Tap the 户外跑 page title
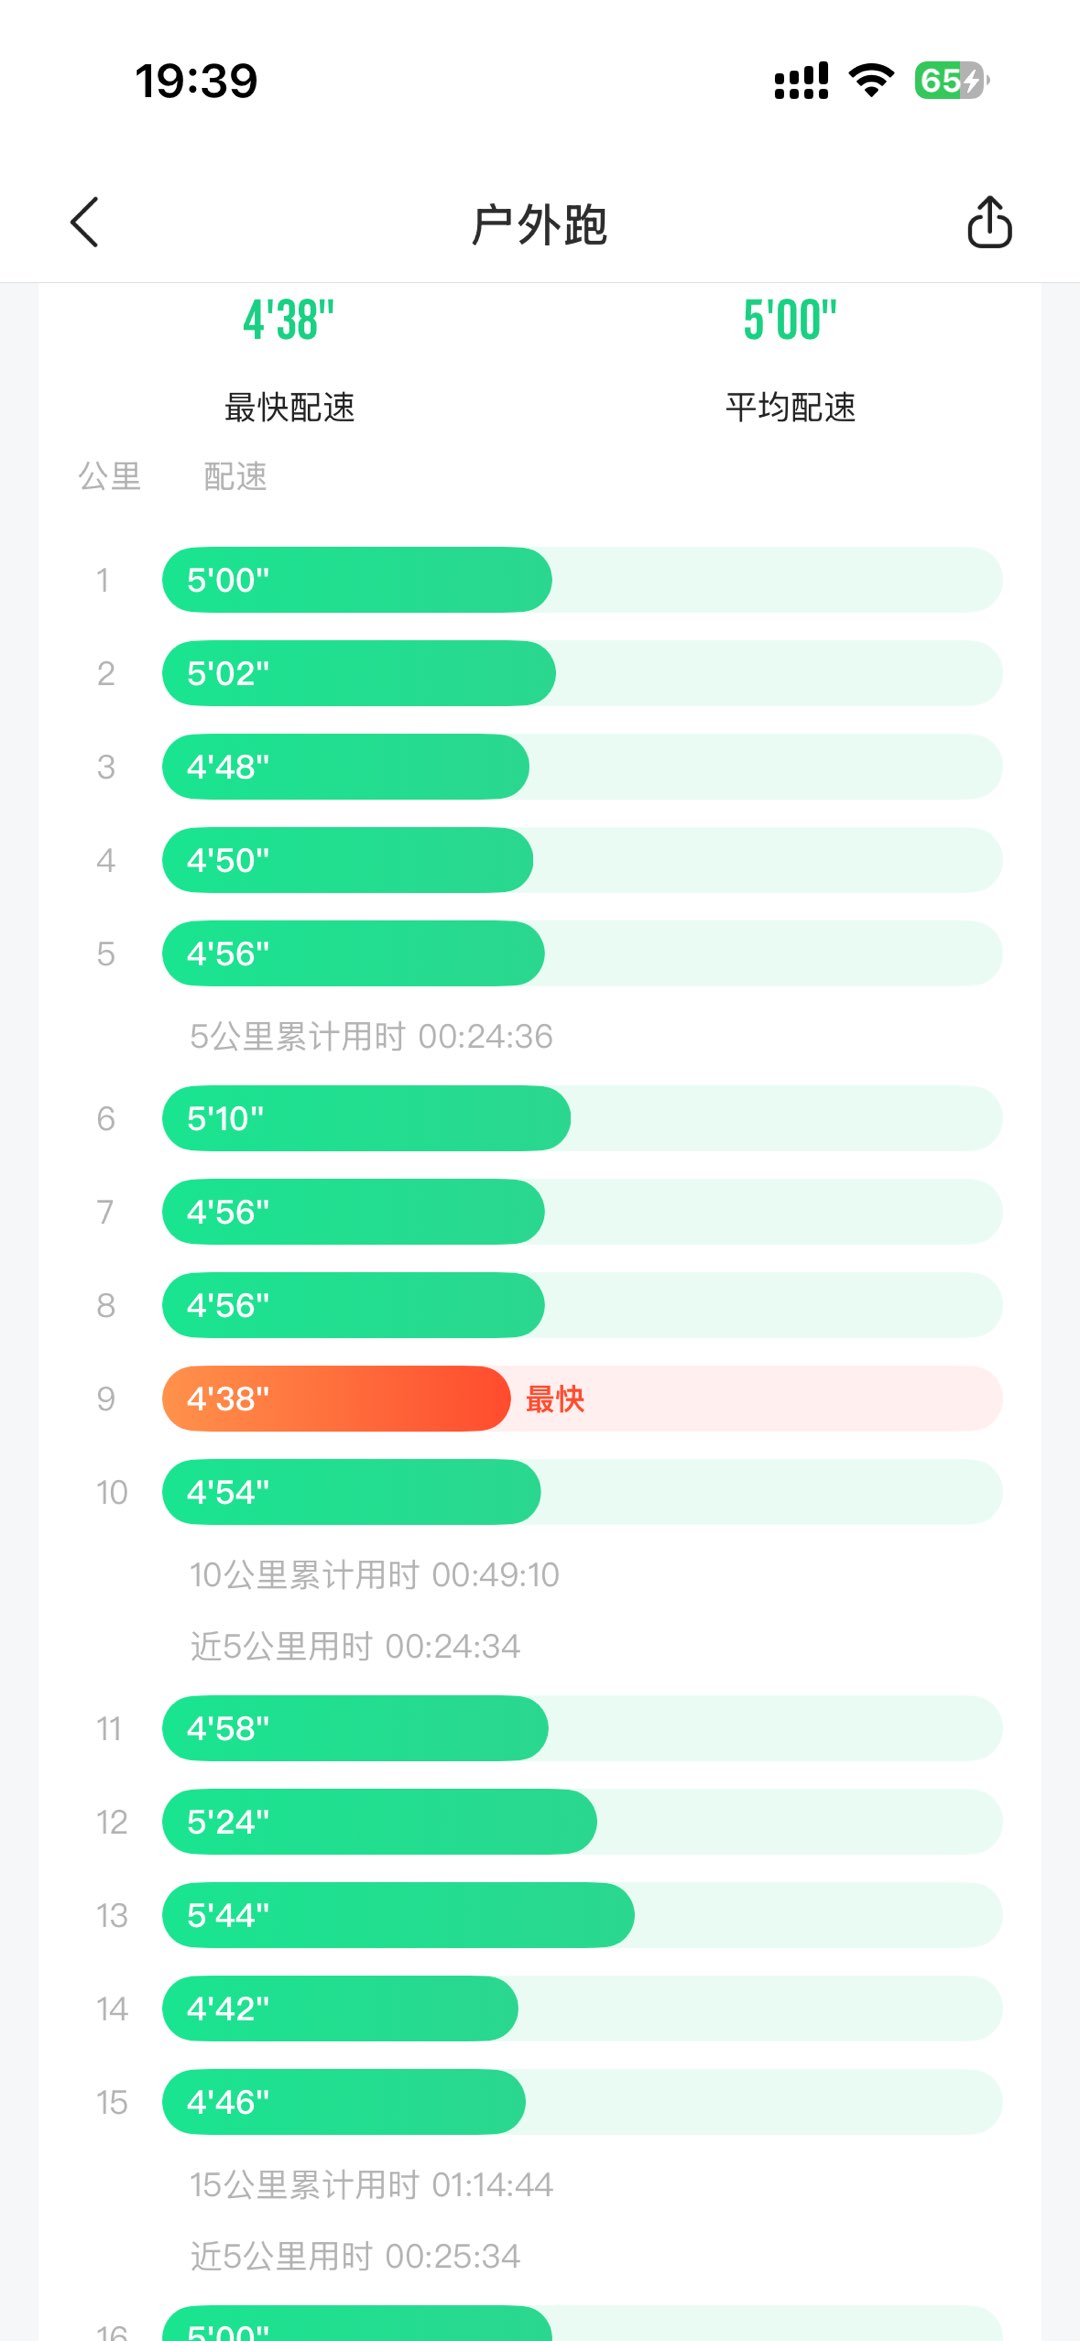 tap(539, 224)
